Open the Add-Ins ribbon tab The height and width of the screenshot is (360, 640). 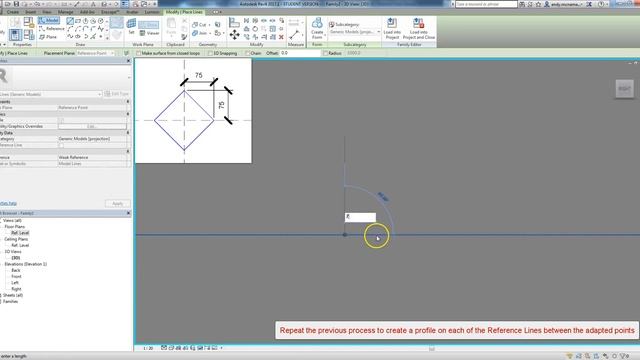[x=87, y=12]
